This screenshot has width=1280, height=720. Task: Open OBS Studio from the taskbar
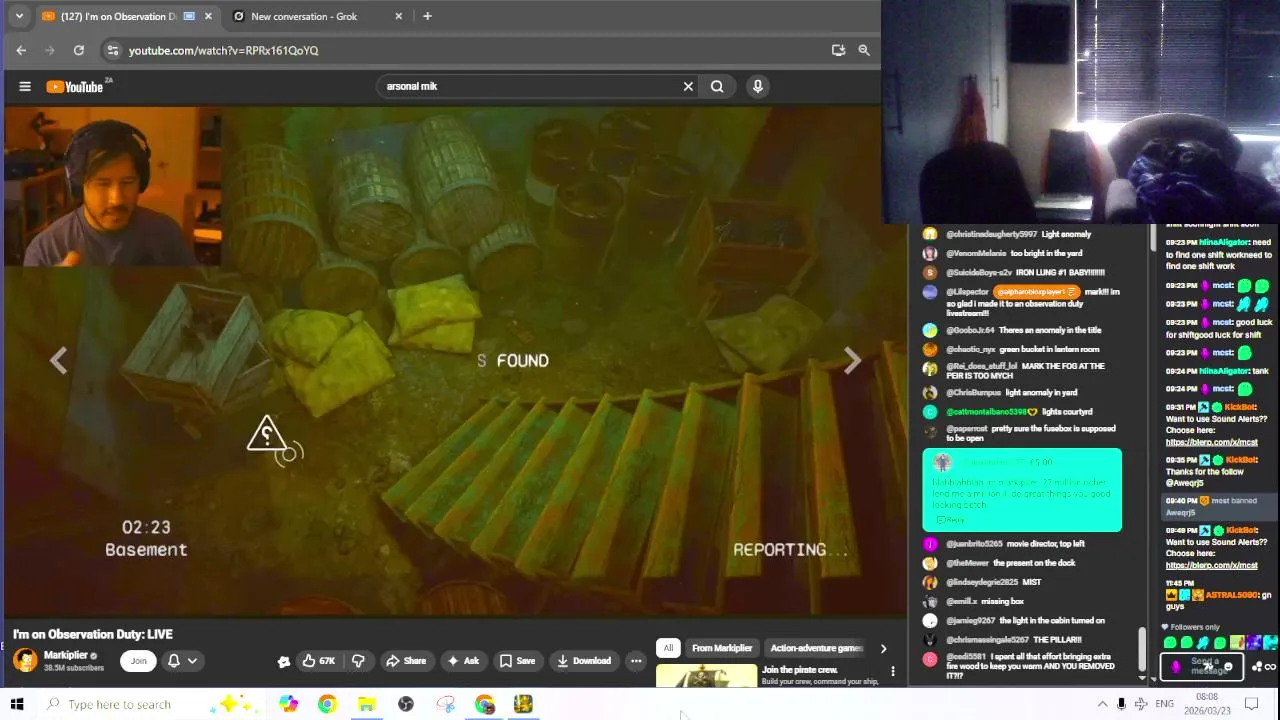[406, 704]
